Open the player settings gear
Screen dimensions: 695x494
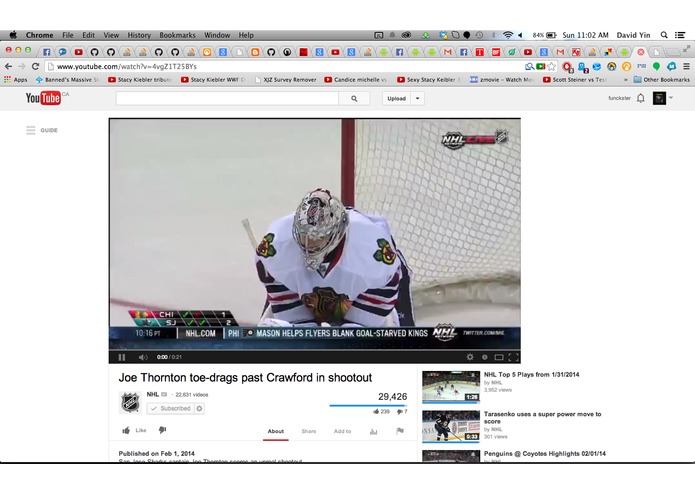click(x=470, y=357)
